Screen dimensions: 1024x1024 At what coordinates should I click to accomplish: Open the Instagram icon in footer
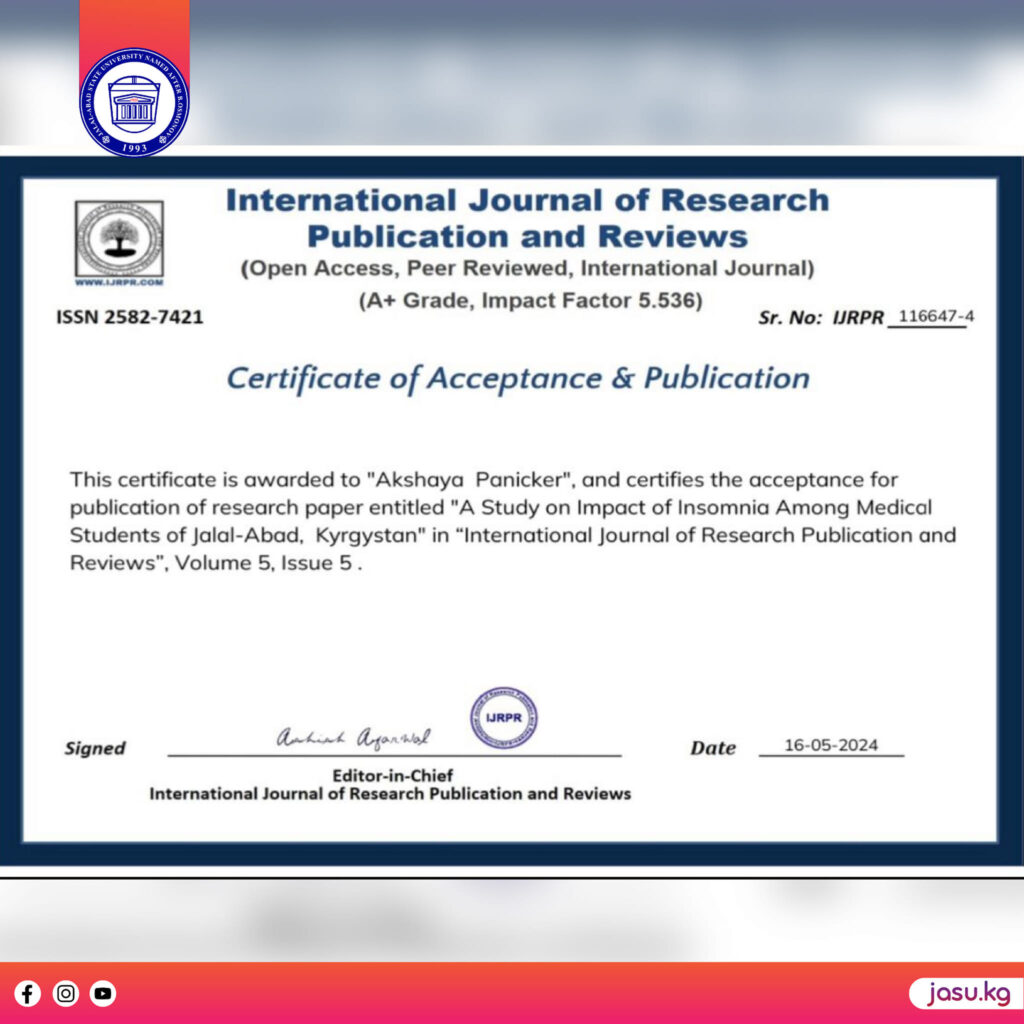65,993
